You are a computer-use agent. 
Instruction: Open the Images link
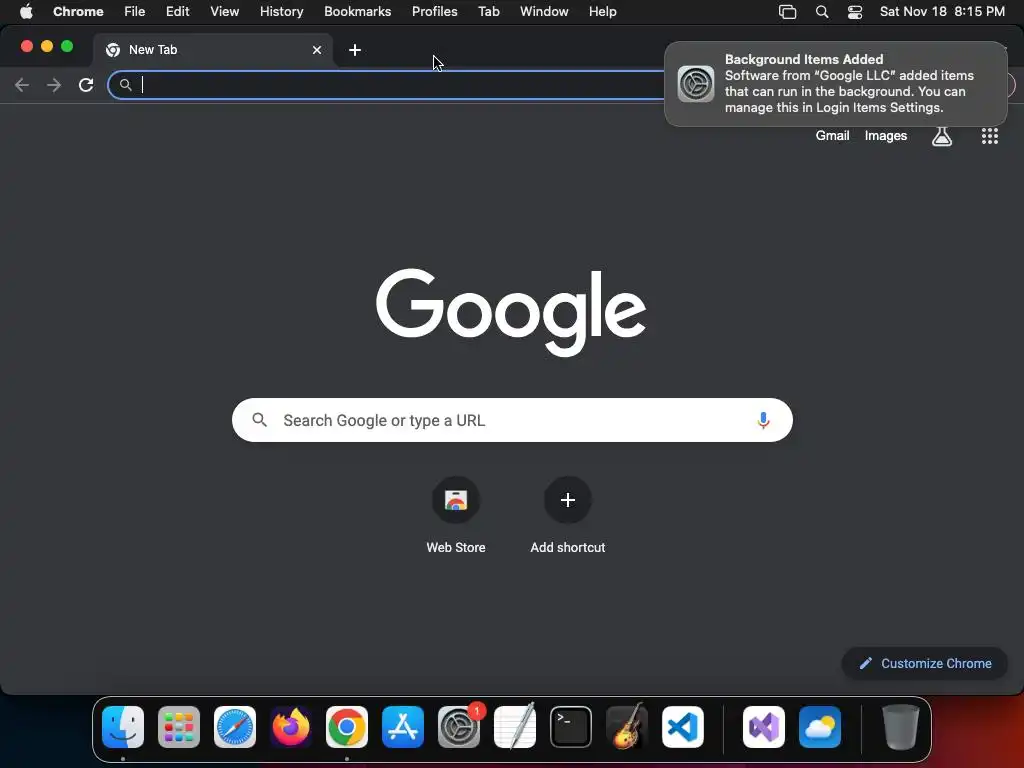pyautogui.click(x=886, y=136)
